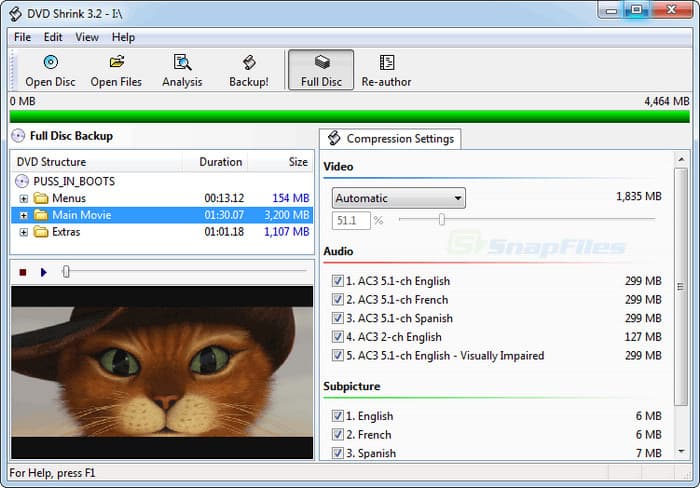Click the 1,835 MB video size value
Screen dimensions: 700x488
pyautogui.click(x=639, y=196)
